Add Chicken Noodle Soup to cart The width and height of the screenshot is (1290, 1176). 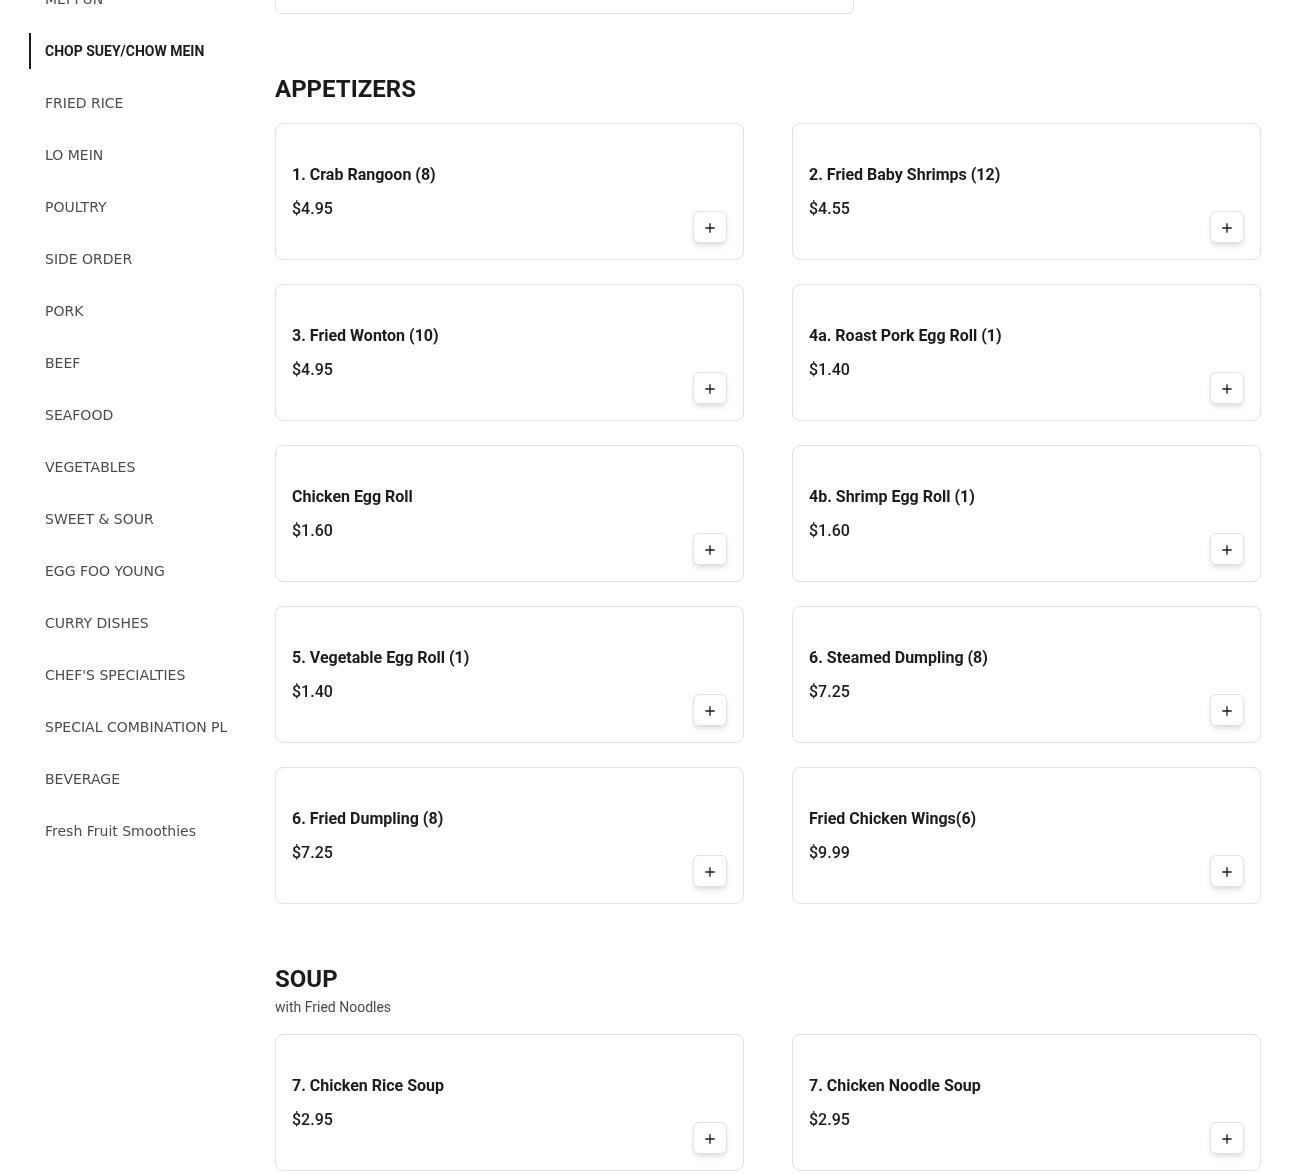pyautogui.click(x=1227, y=1139)
